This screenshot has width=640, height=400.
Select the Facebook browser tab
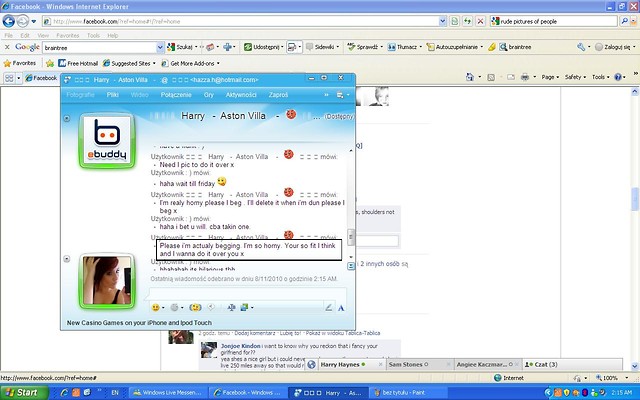click(41, 78)
